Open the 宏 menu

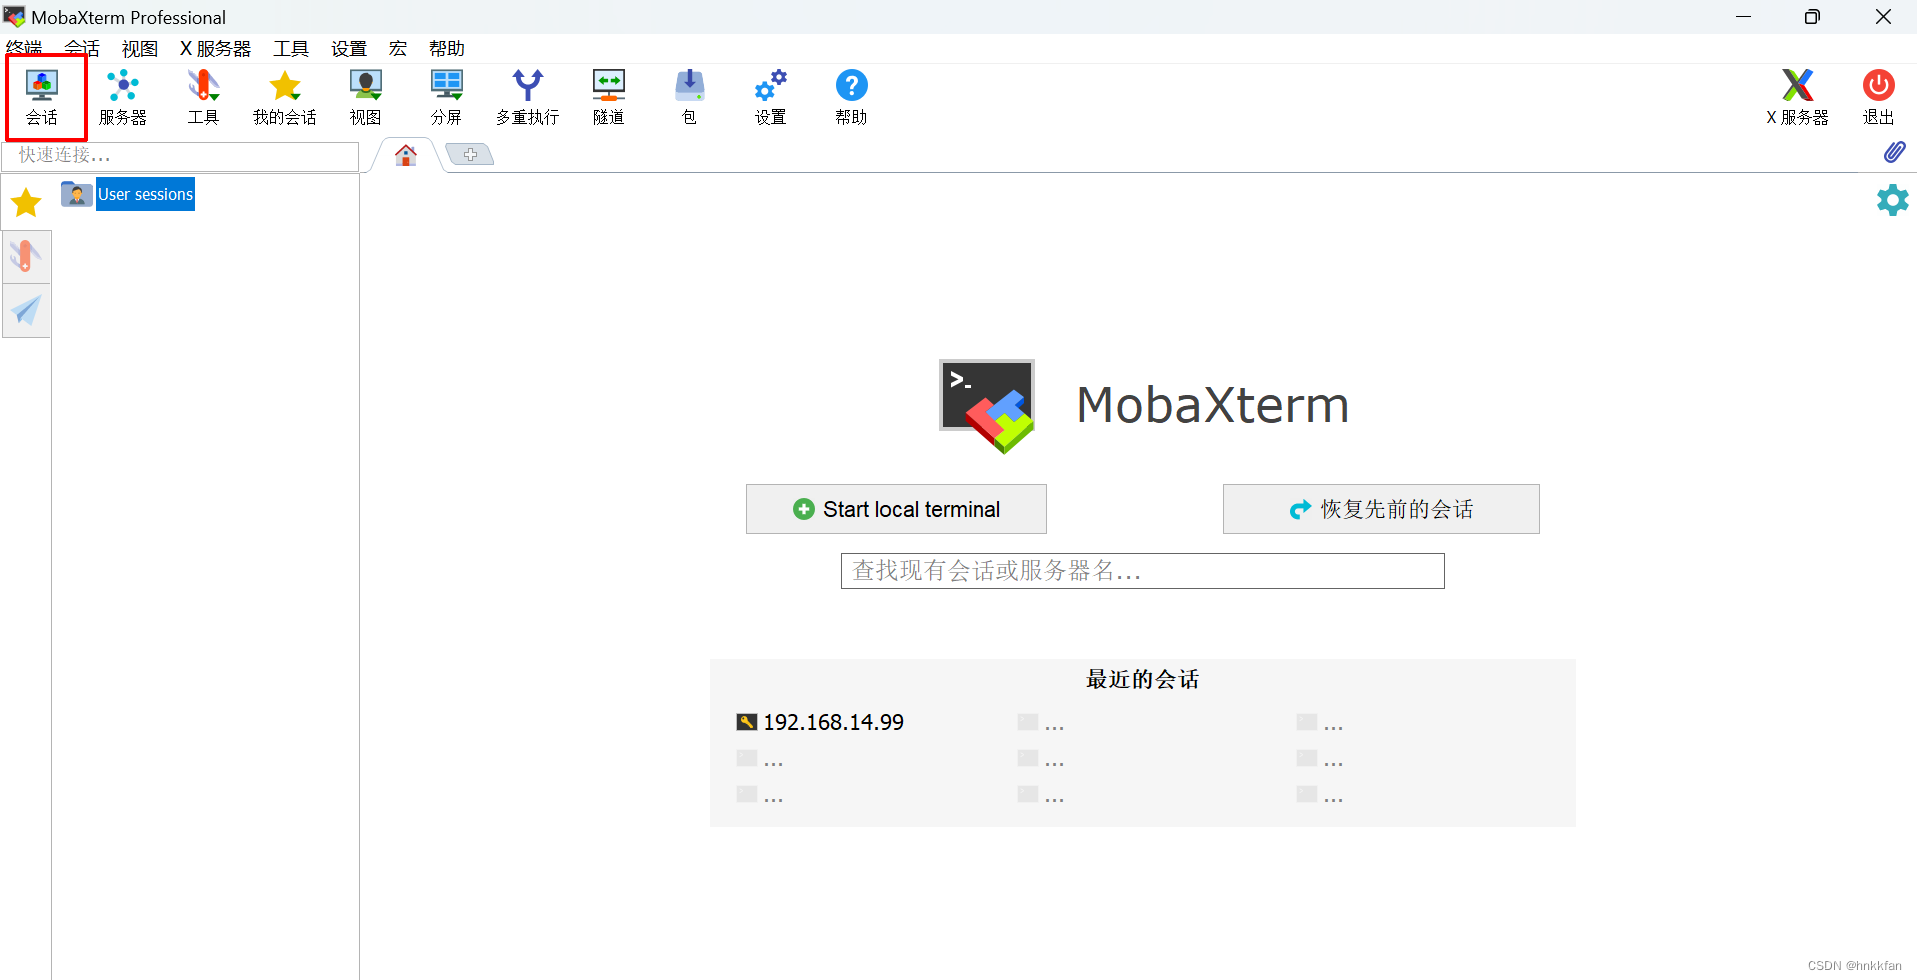click(398, 48)
